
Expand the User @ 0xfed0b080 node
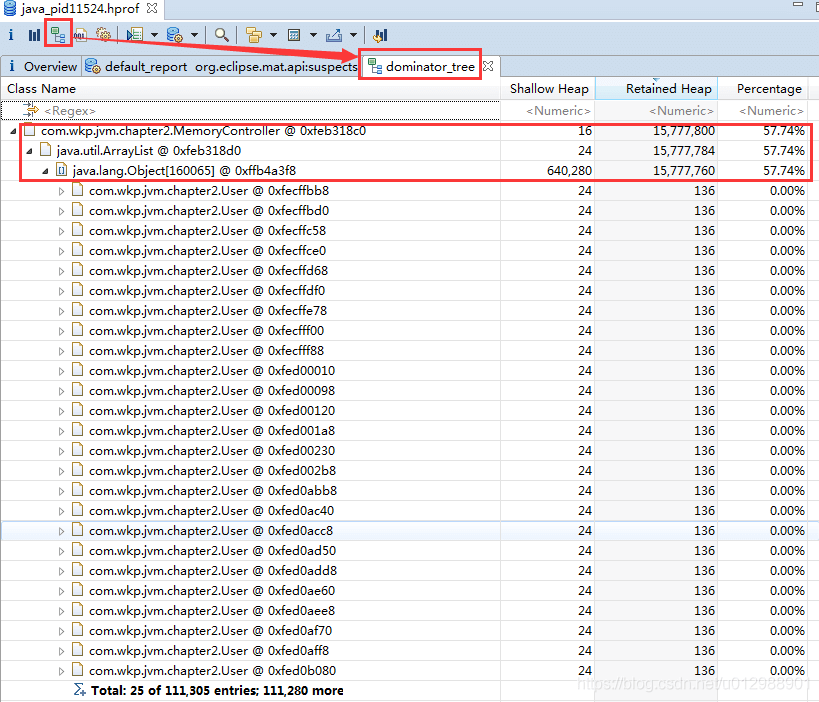(x=61, y=671)
